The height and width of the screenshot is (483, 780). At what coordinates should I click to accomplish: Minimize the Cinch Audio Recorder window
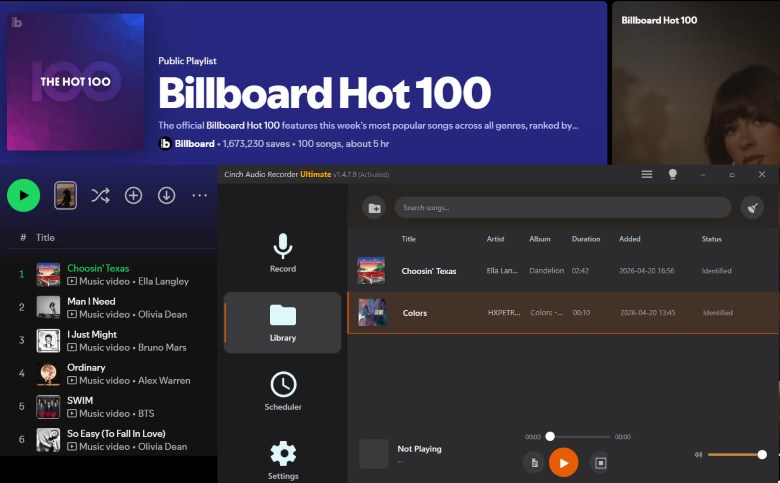[x=703, y=175]
